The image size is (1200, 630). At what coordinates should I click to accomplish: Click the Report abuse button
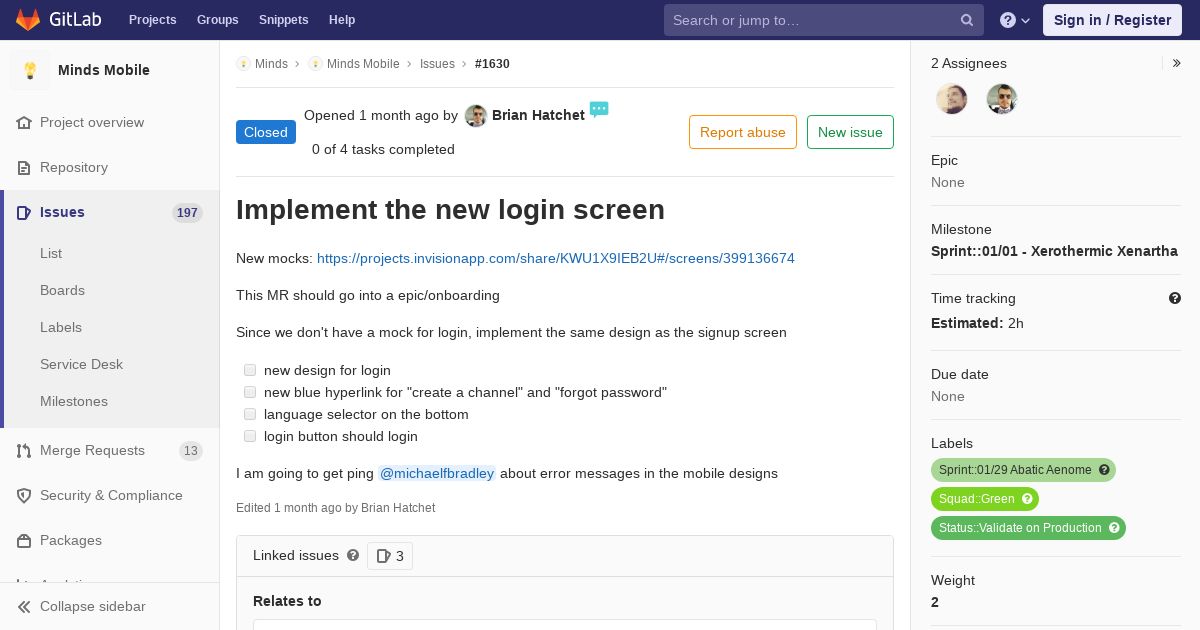point(743,132)
